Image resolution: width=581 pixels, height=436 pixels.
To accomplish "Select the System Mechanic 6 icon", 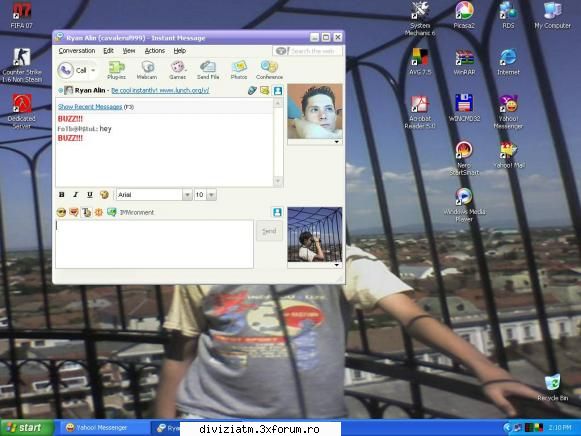I will pos(419,19).
